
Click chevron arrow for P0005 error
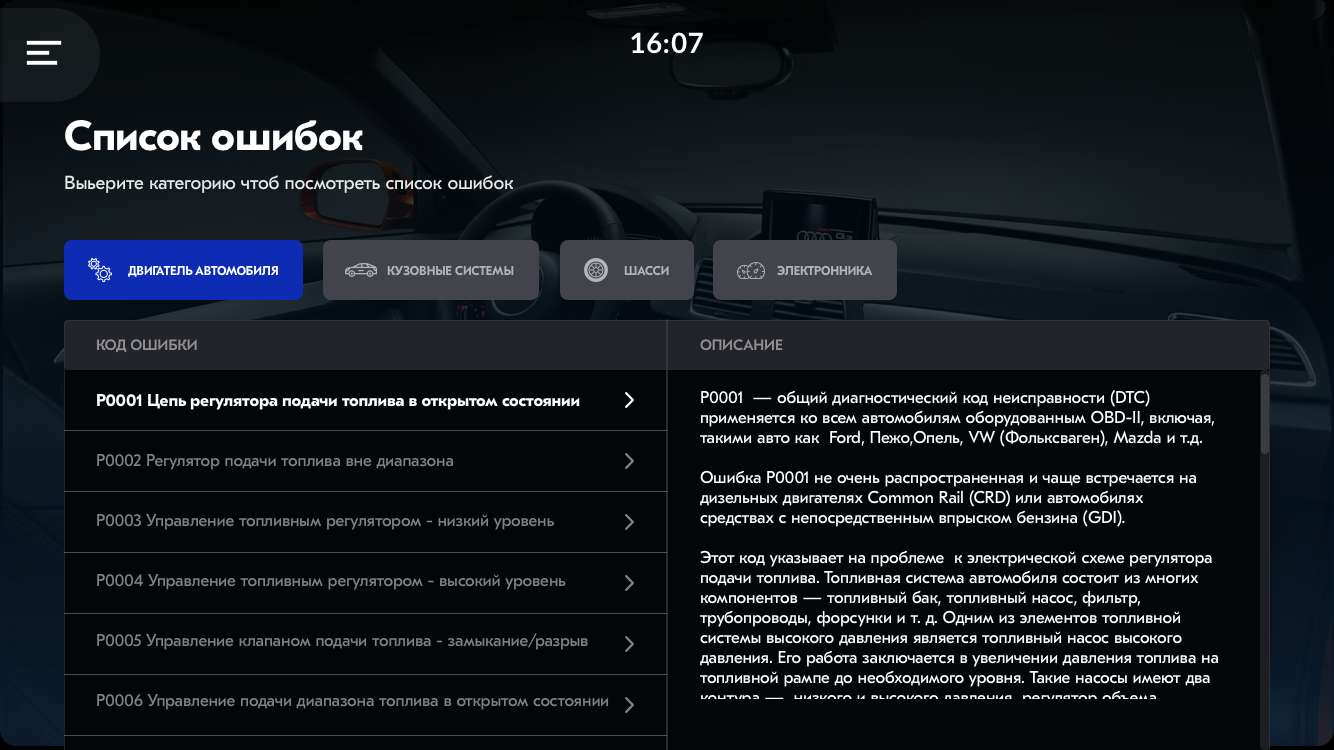coord(629,644)
